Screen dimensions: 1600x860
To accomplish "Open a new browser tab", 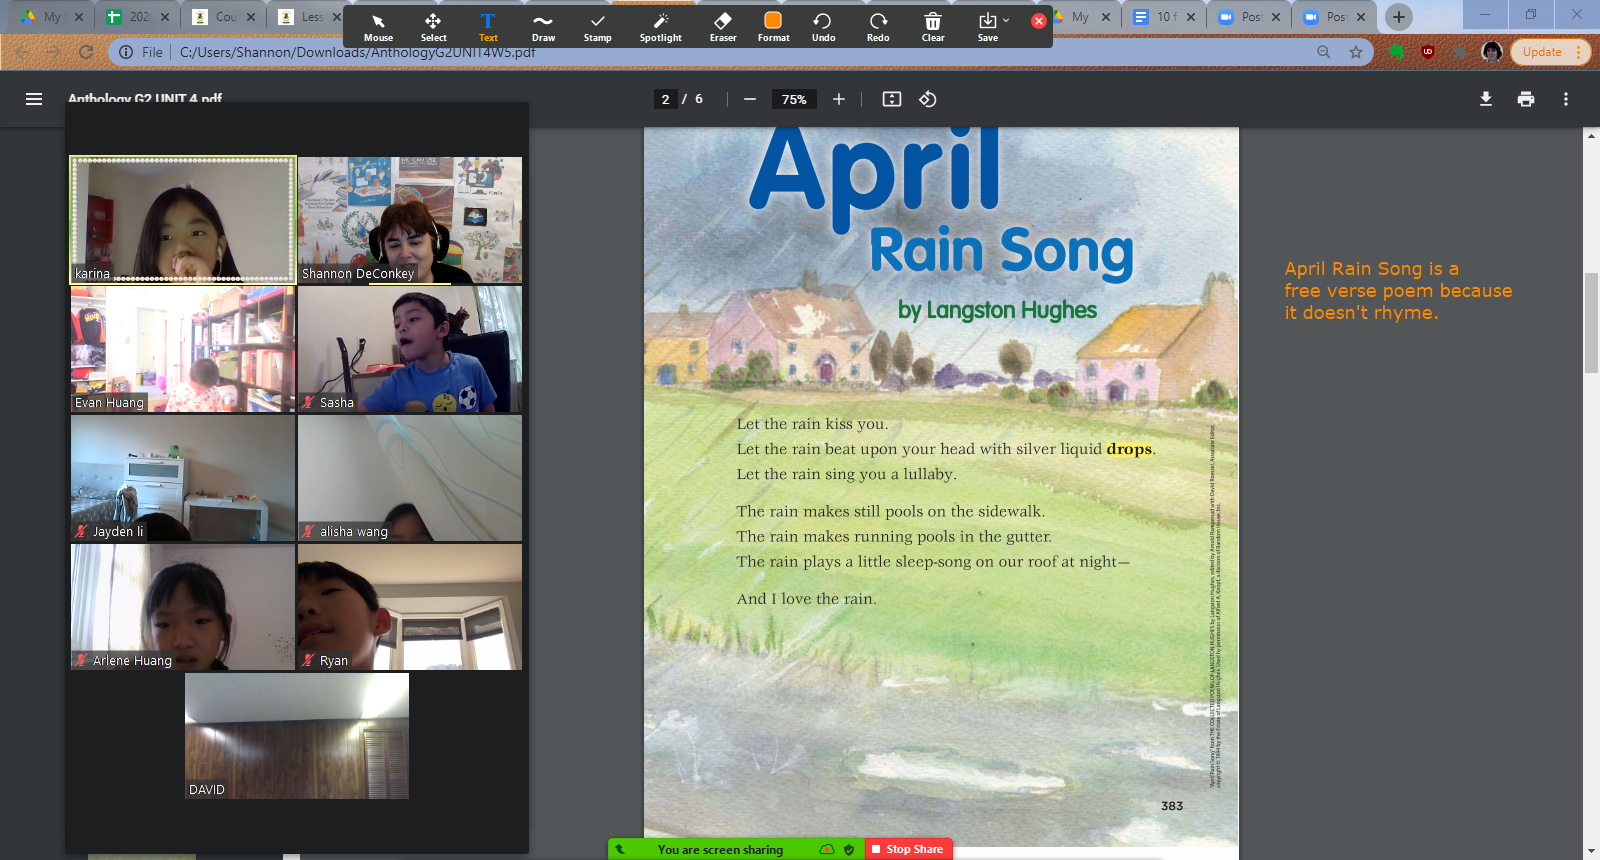I will pyautogui.click(x=1399, y=16).
